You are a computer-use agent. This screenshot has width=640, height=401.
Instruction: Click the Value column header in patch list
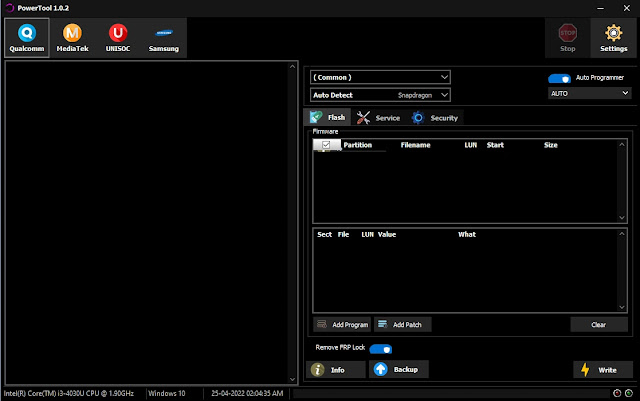coord(387,234)
